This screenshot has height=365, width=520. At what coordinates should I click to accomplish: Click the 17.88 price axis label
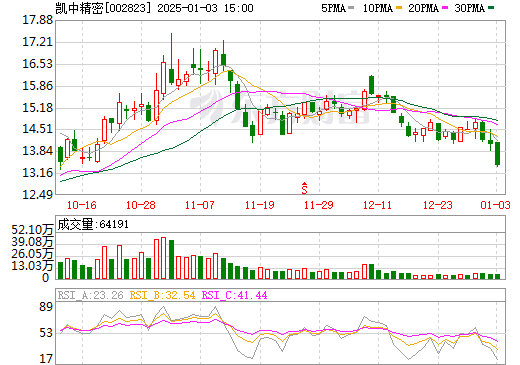pos(37,20)
